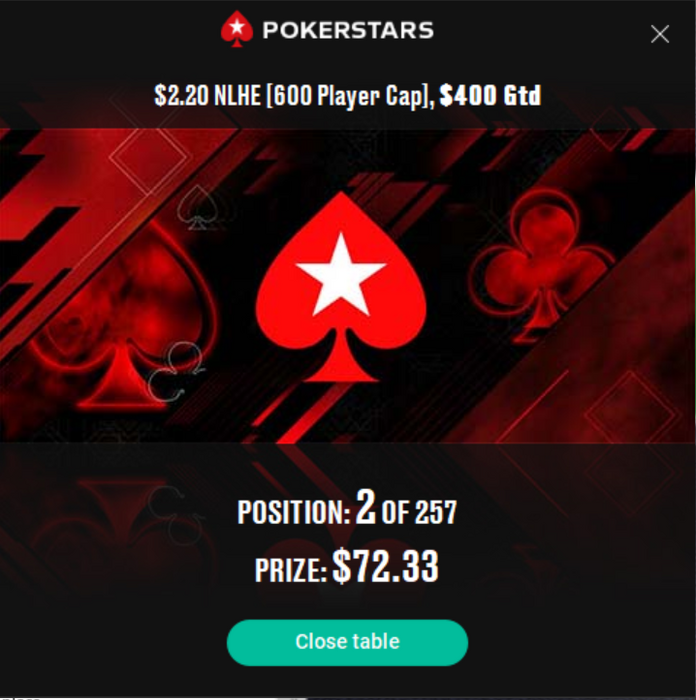Click the POSITION: label

pos(294,512)
